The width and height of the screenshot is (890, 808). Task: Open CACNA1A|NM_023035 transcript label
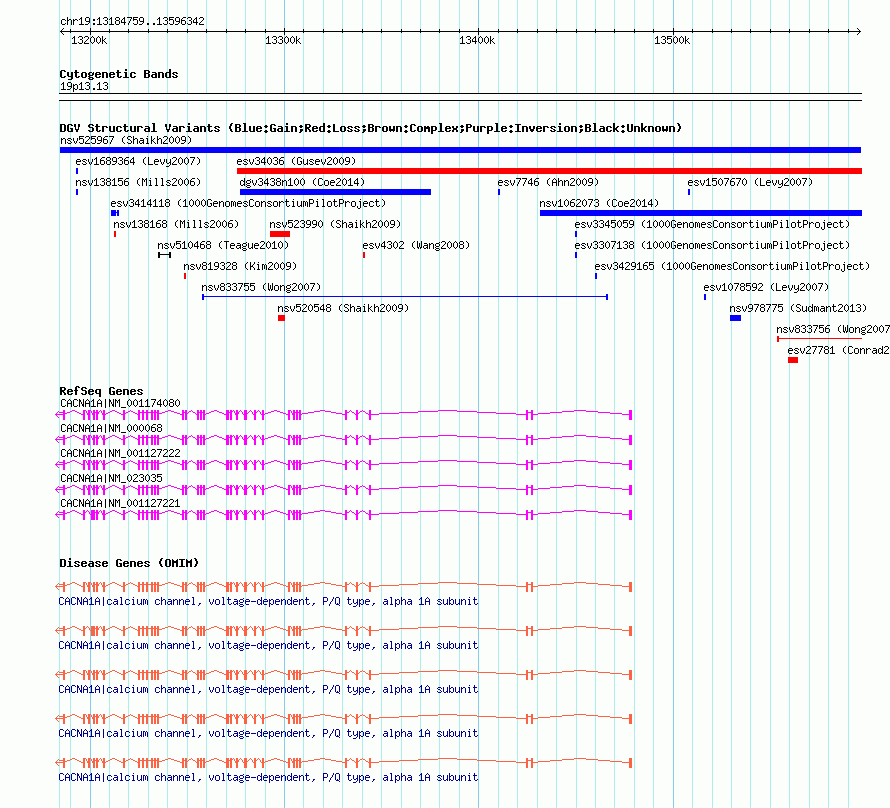coord(111,478)
